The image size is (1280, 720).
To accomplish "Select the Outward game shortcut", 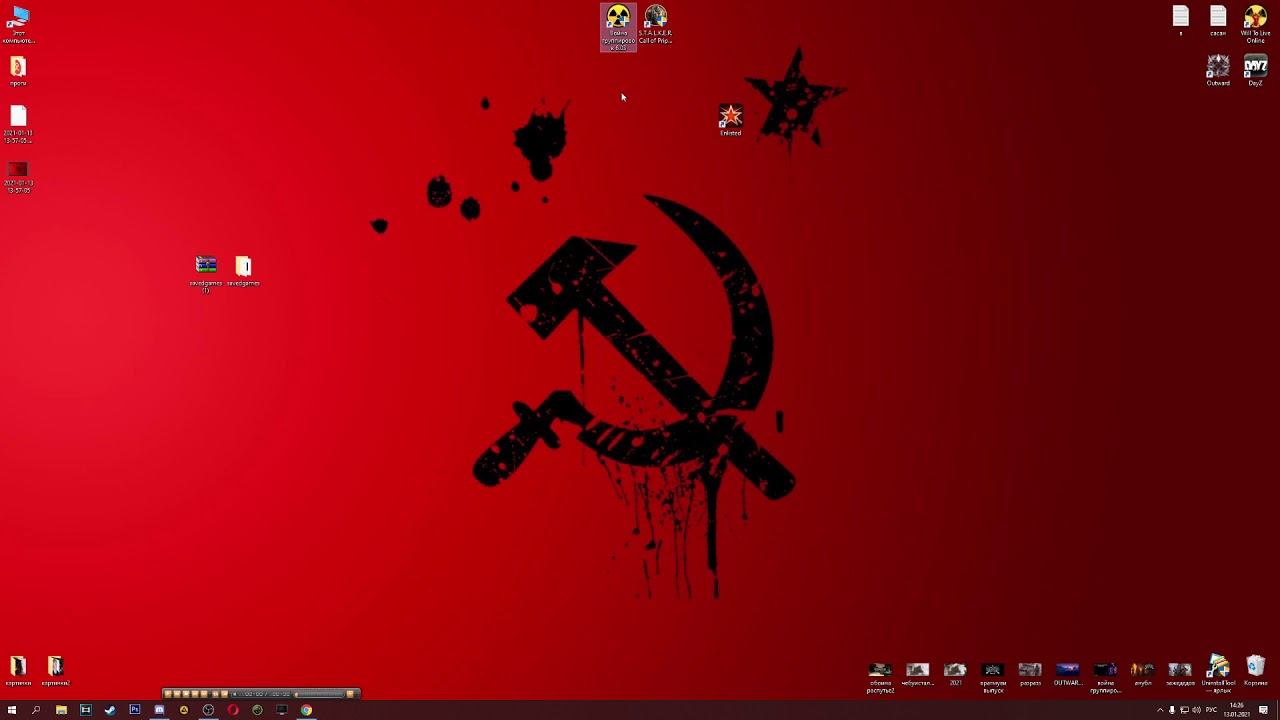I will pyautogui.click(x=1218, y=71).
